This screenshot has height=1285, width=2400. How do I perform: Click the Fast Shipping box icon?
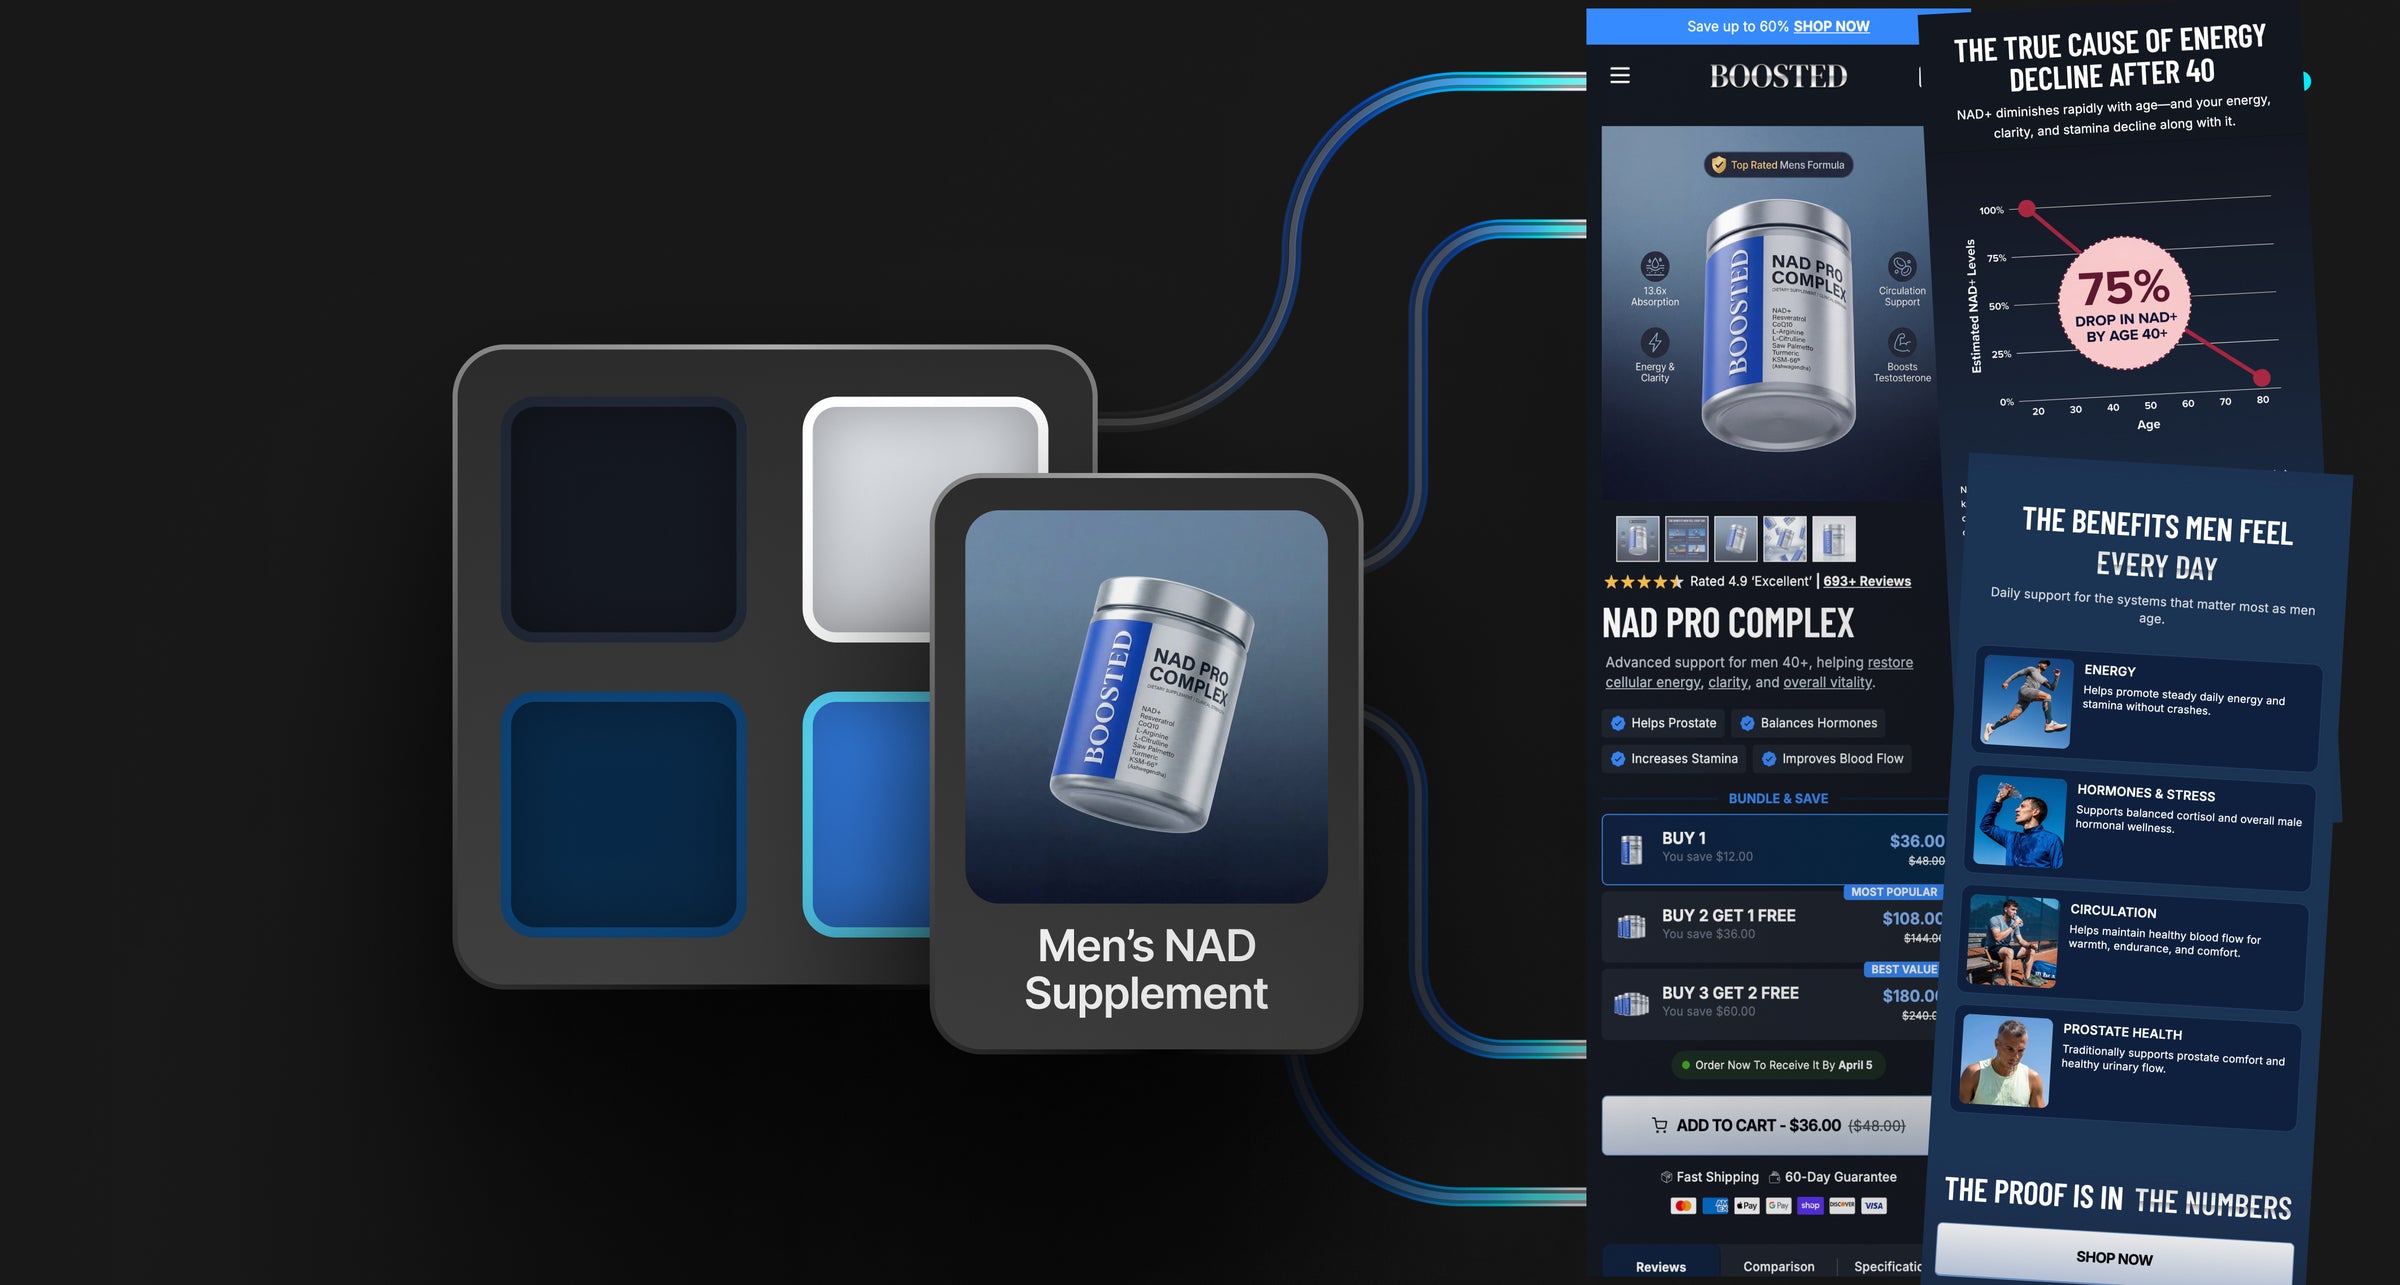point(1666,1177)
